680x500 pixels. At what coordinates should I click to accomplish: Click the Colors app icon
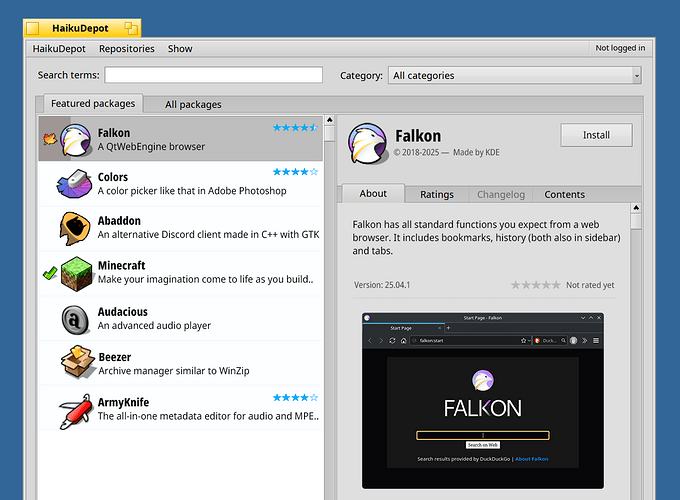point(75,184)
